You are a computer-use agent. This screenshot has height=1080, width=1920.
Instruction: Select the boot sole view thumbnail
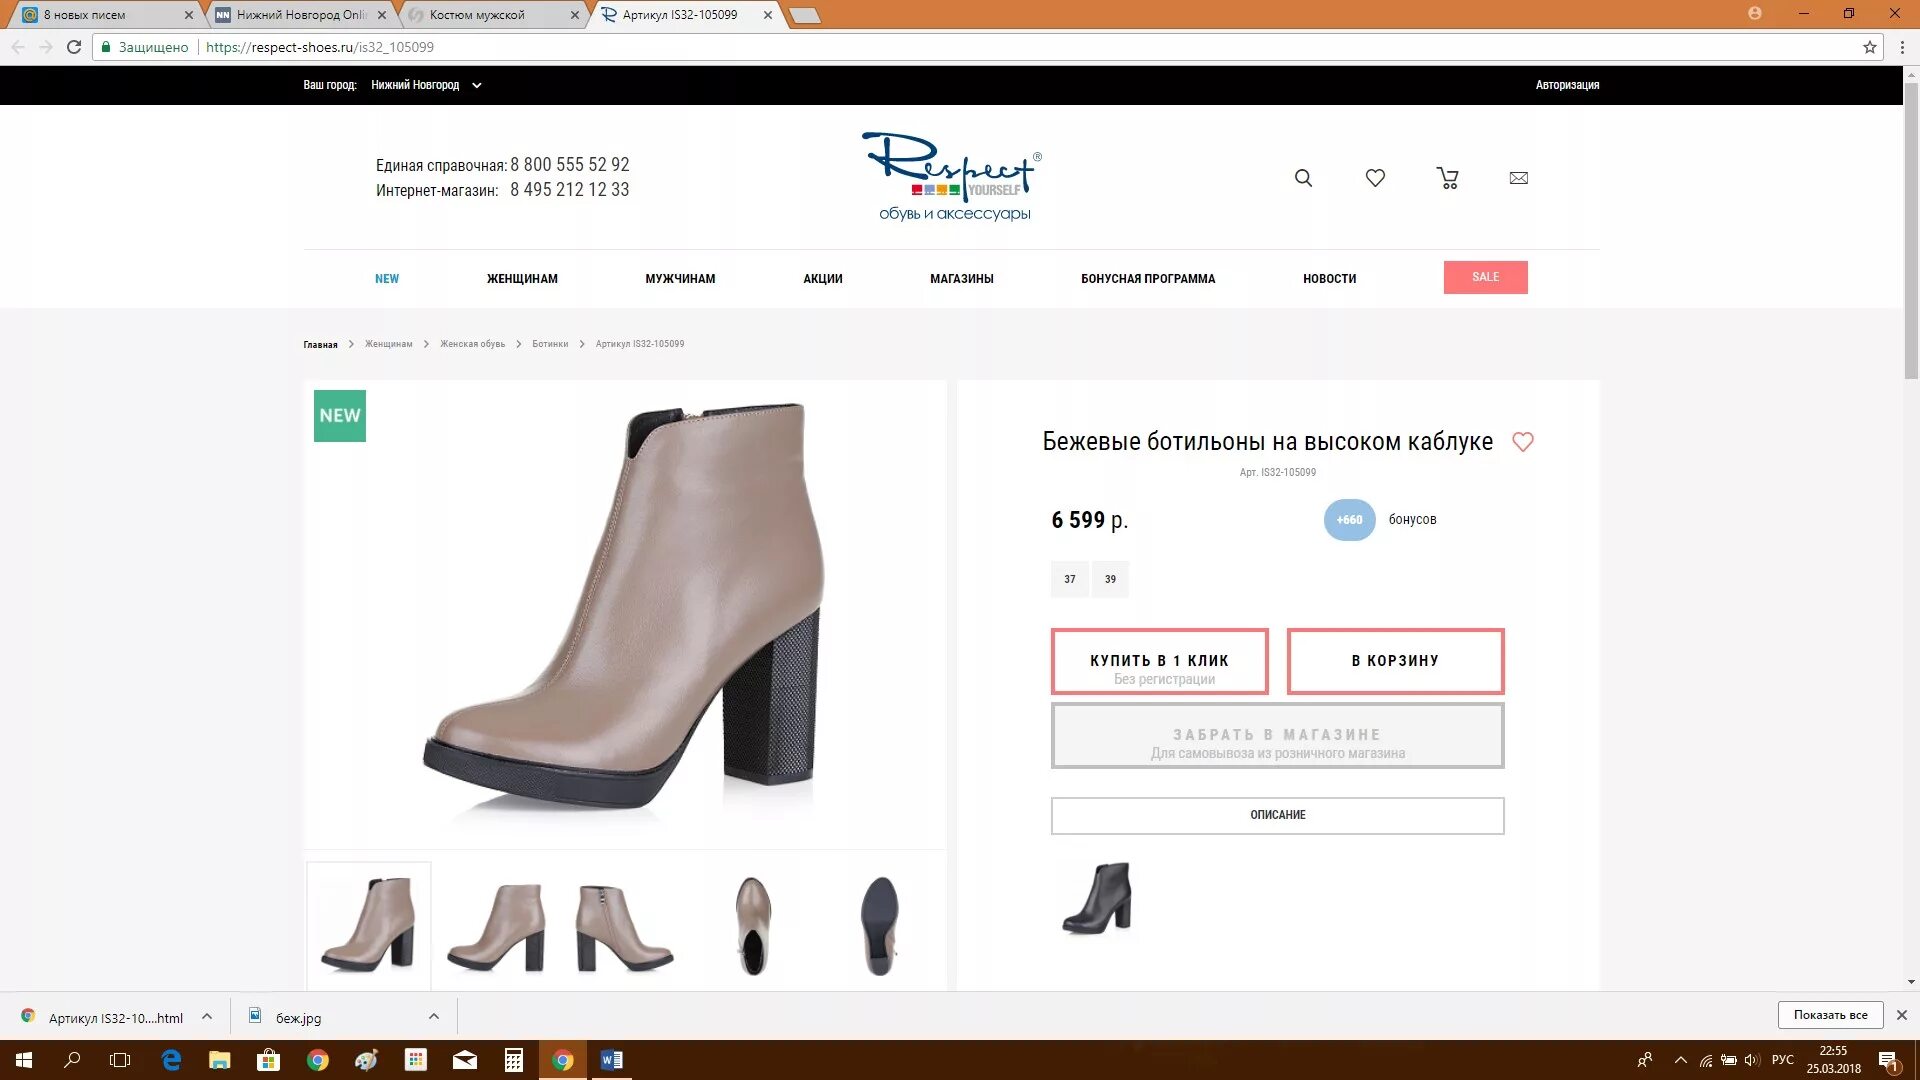click(x=879, y=925)
